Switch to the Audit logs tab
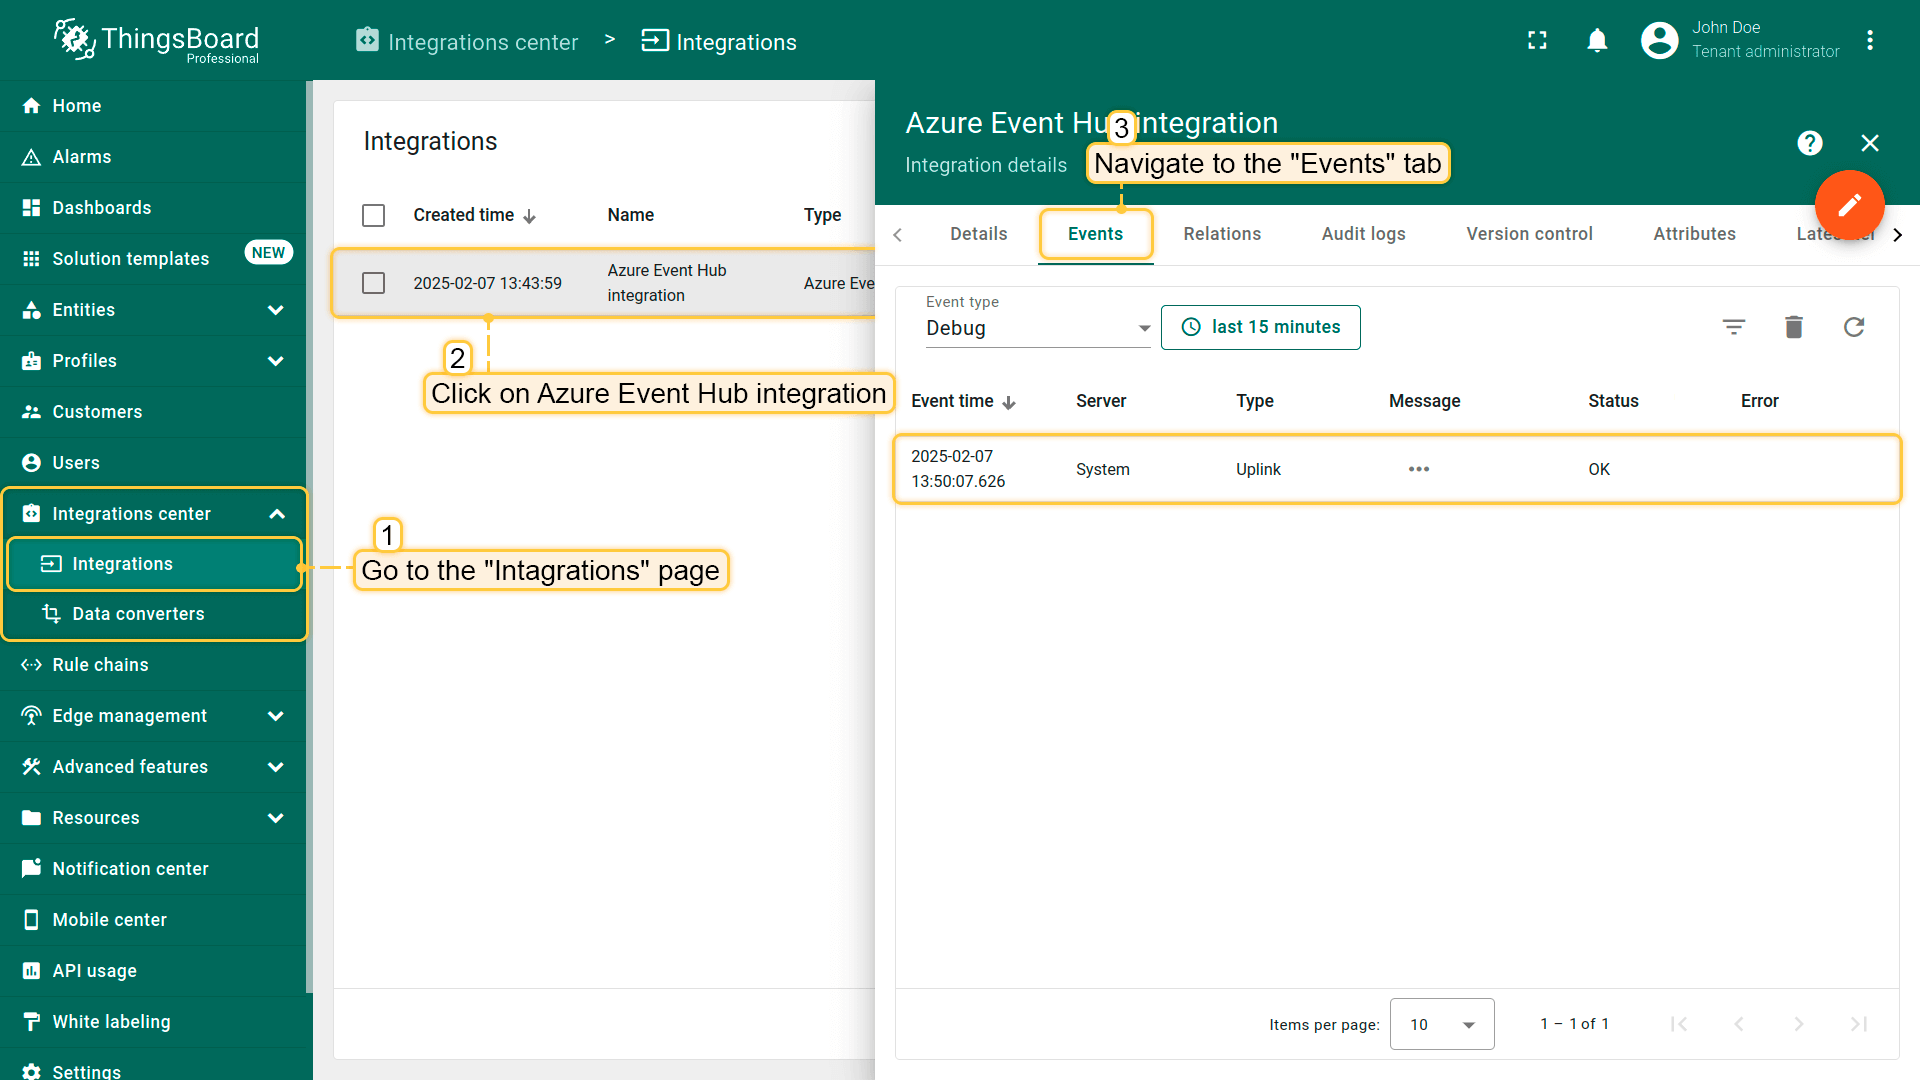The width and height of the screenshot is (1920, 1080). pyautogui.click(x=1363, y=234)
